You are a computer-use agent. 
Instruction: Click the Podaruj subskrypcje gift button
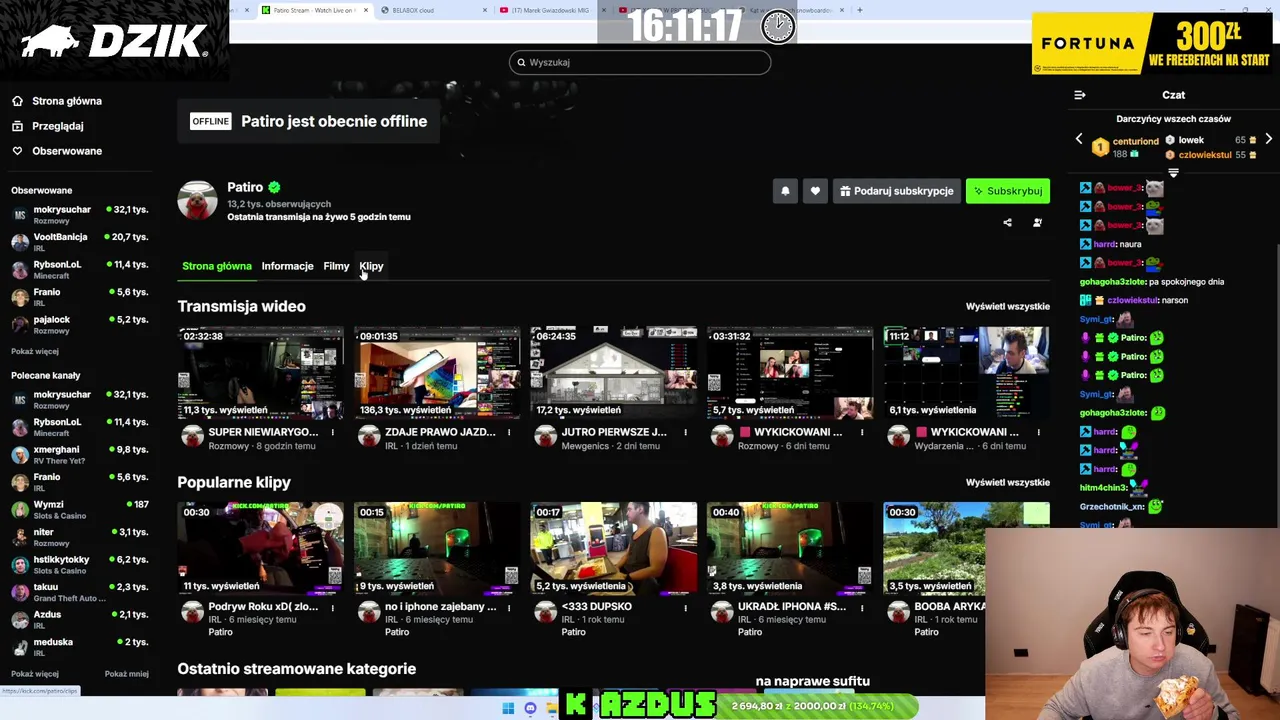(x=897, y=191)
